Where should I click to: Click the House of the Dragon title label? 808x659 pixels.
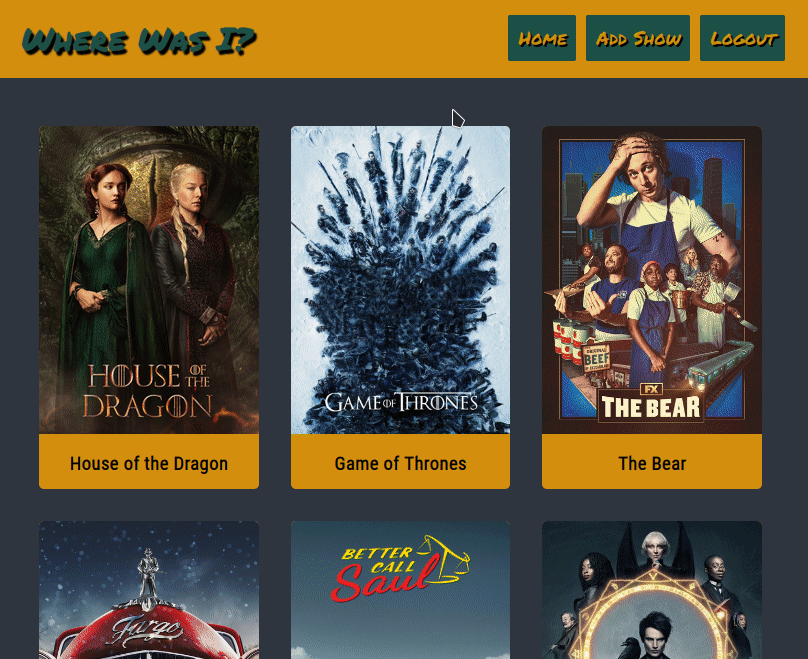pos(149,463)
